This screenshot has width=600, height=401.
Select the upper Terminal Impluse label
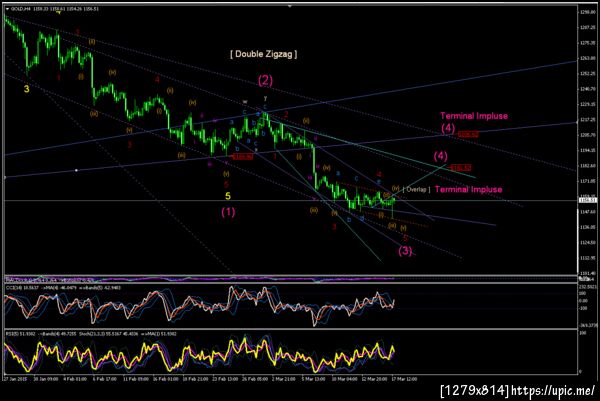474,116
